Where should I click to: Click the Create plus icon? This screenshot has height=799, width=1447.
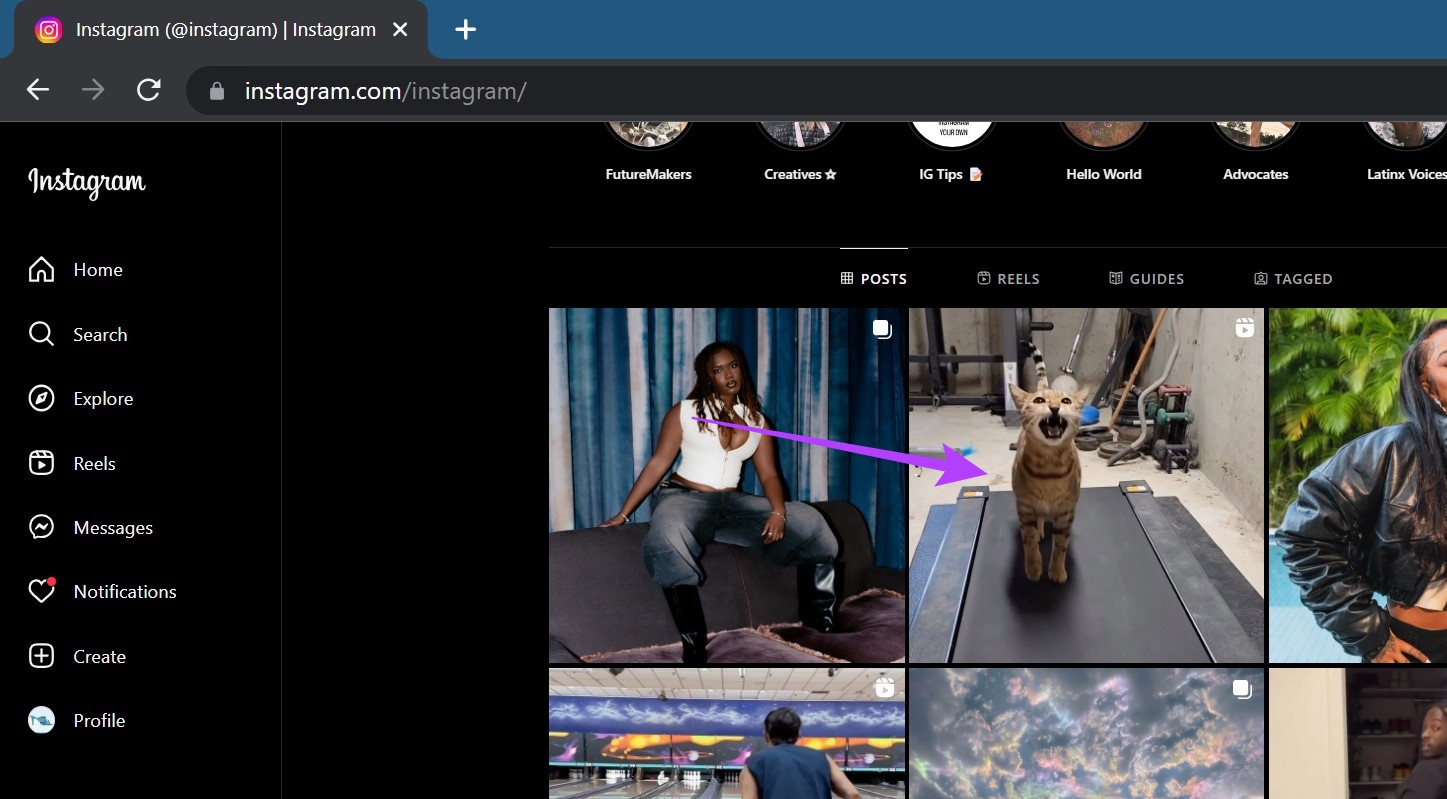(41, 656)
